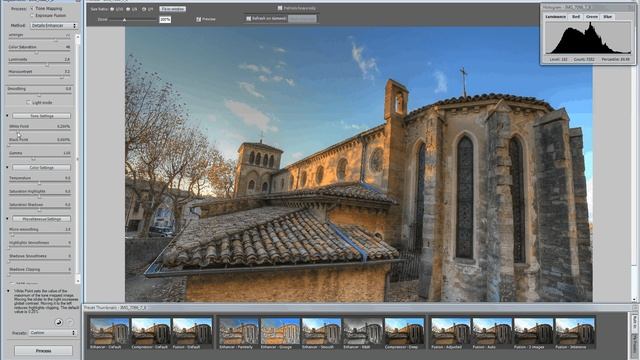This screenshot has width=640, height=360.
Task: Click the Black Point slider
Action: [x=39, y=144]
